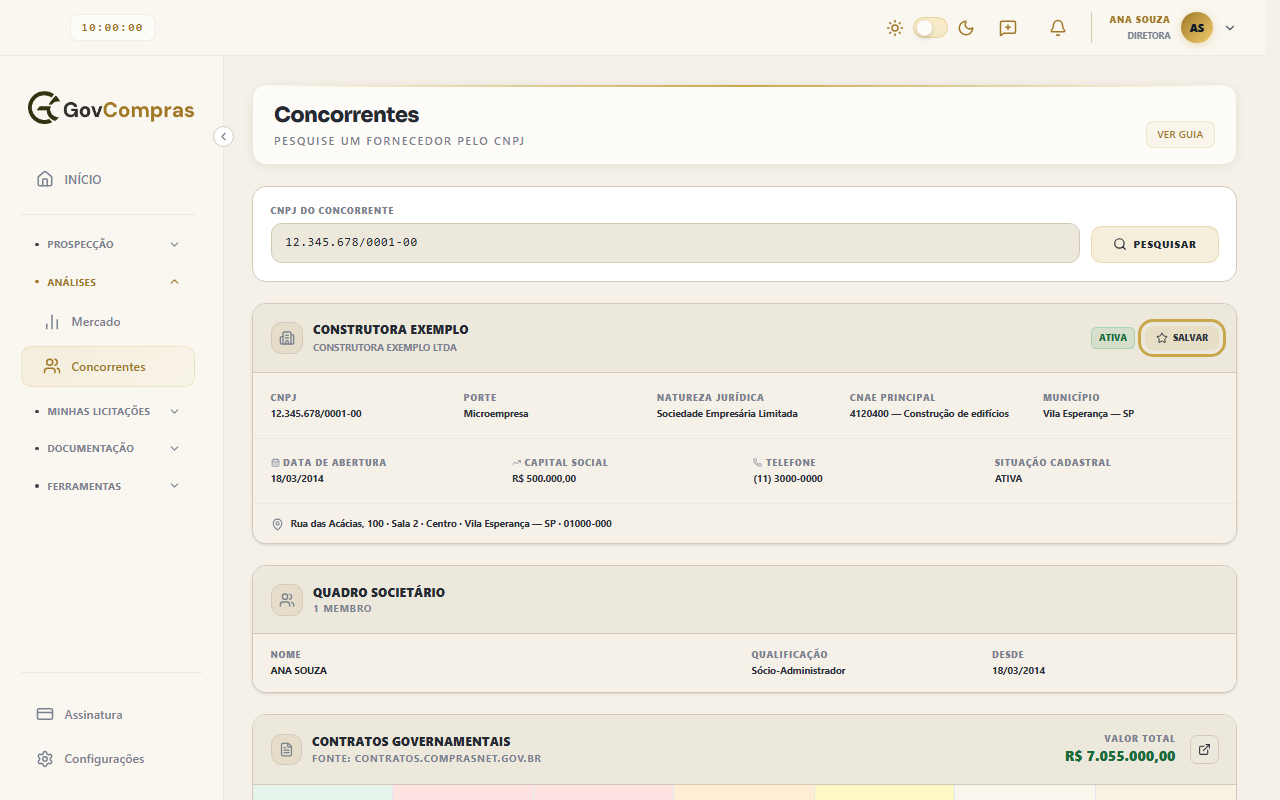Click the Construtora Exemplo building icon
This screenshot has width=1280, height=800.
click(x=287, y=338)
